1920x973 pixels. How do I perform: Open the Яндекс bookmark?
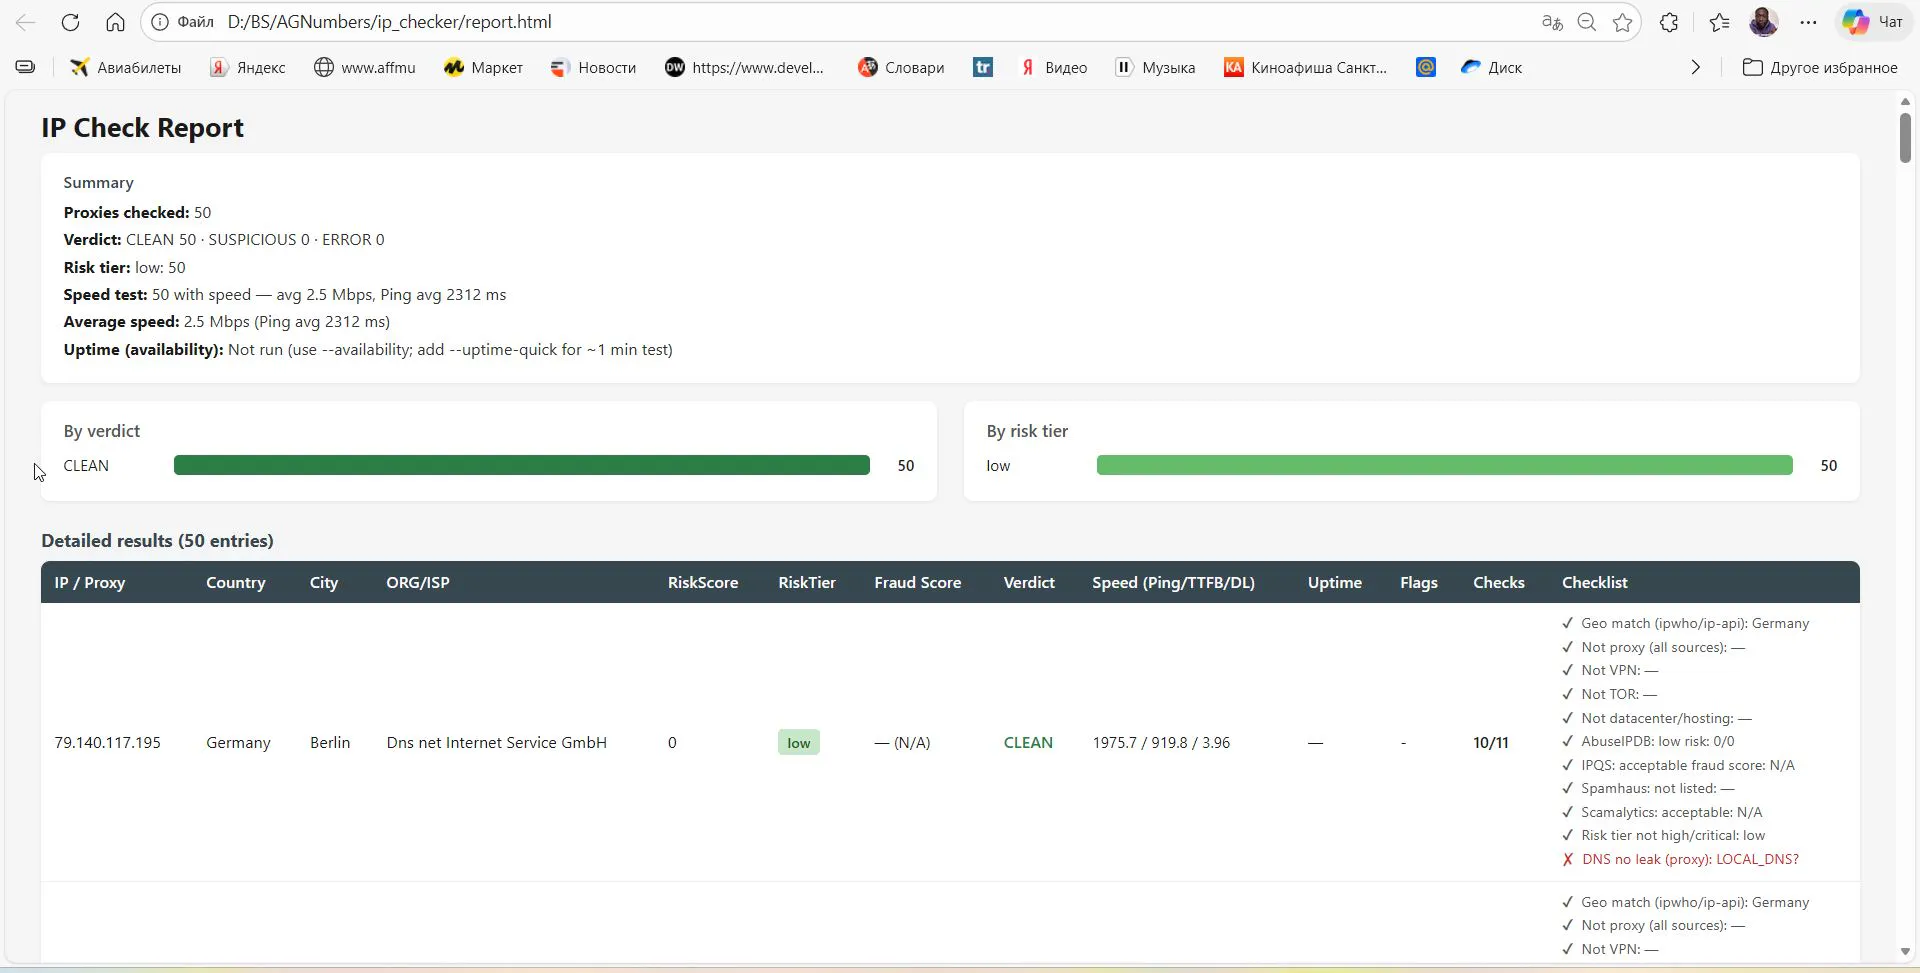248,67
